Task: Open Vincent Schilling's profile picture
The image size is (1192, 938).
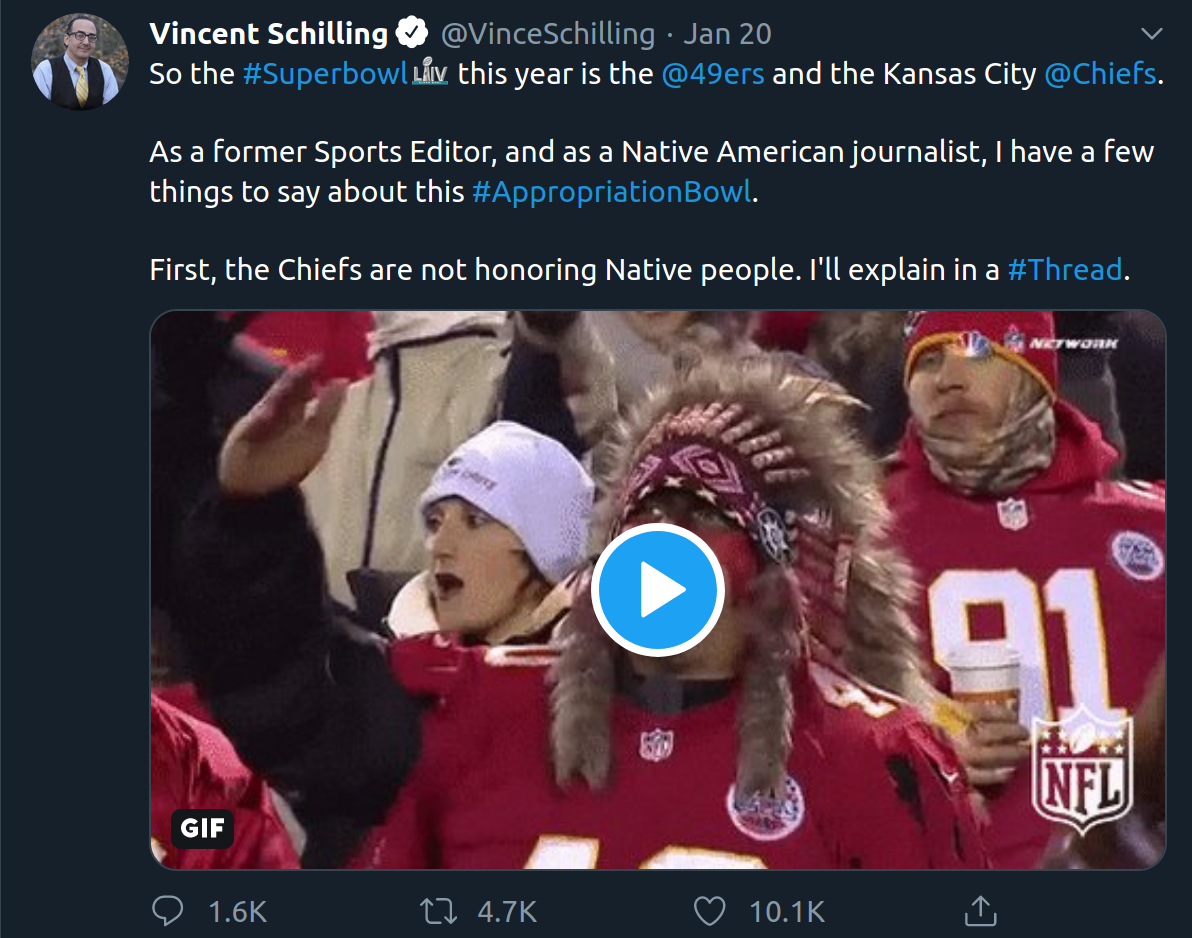Action: coord(79,62)
